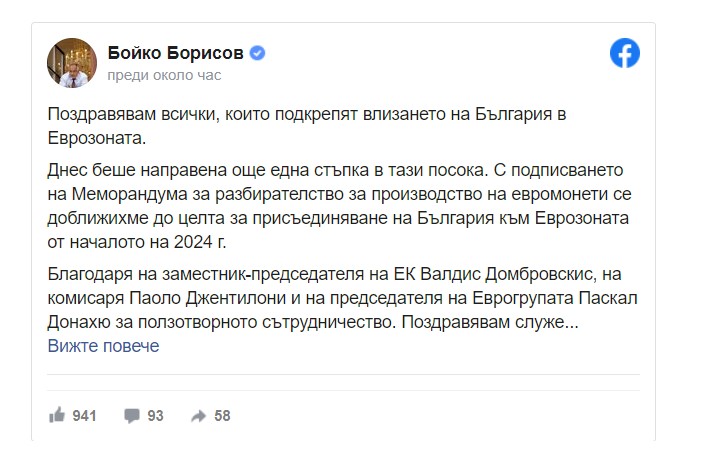Click the blue verified badge
Viewport: 710px width, 465px height.
click(257, 53)
